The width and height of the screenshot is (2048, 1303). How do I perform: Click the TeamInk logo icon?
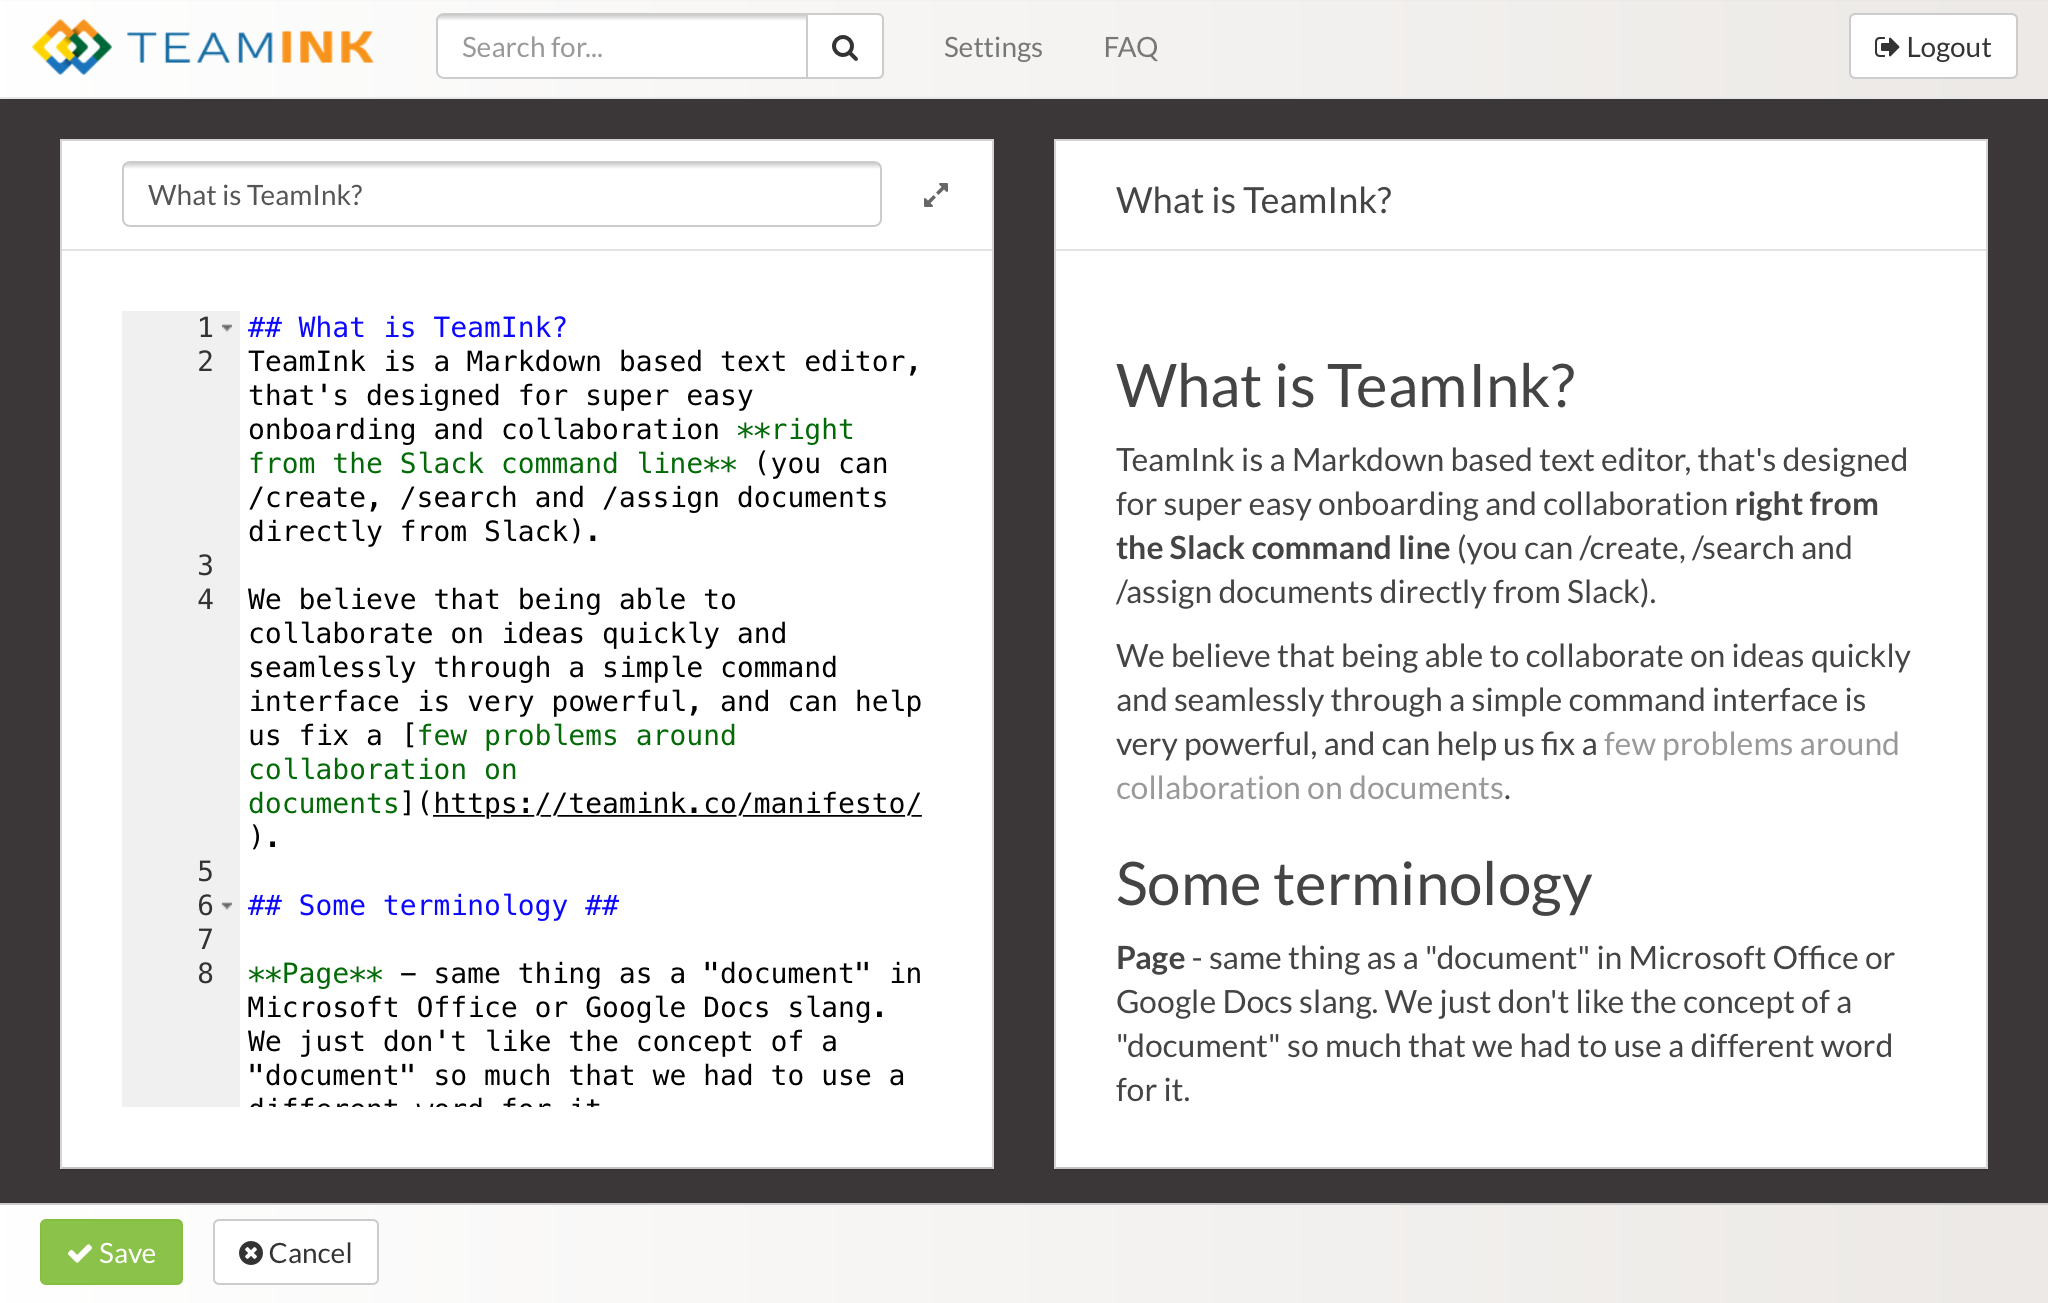[x=71, y=47]
